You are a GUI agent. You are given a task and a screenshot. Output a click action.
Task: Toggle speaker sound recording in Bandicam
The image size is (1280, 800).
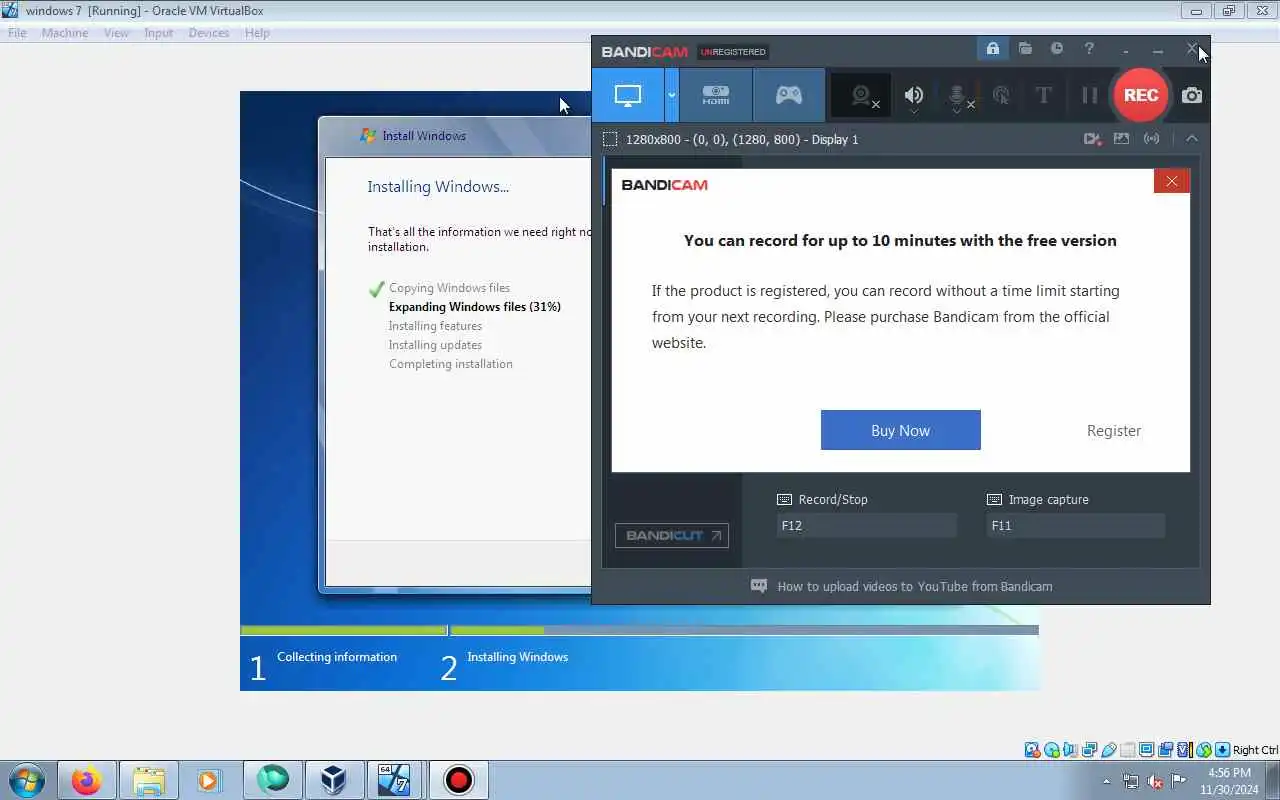[x=914, y=96]
